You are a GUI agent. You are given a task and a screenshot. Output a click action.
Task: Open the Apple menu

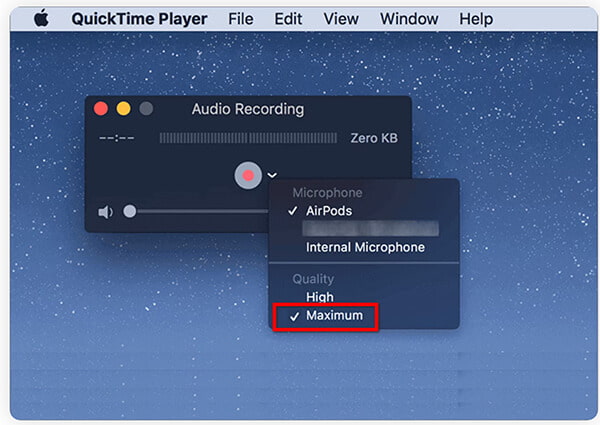coord(41,18)
